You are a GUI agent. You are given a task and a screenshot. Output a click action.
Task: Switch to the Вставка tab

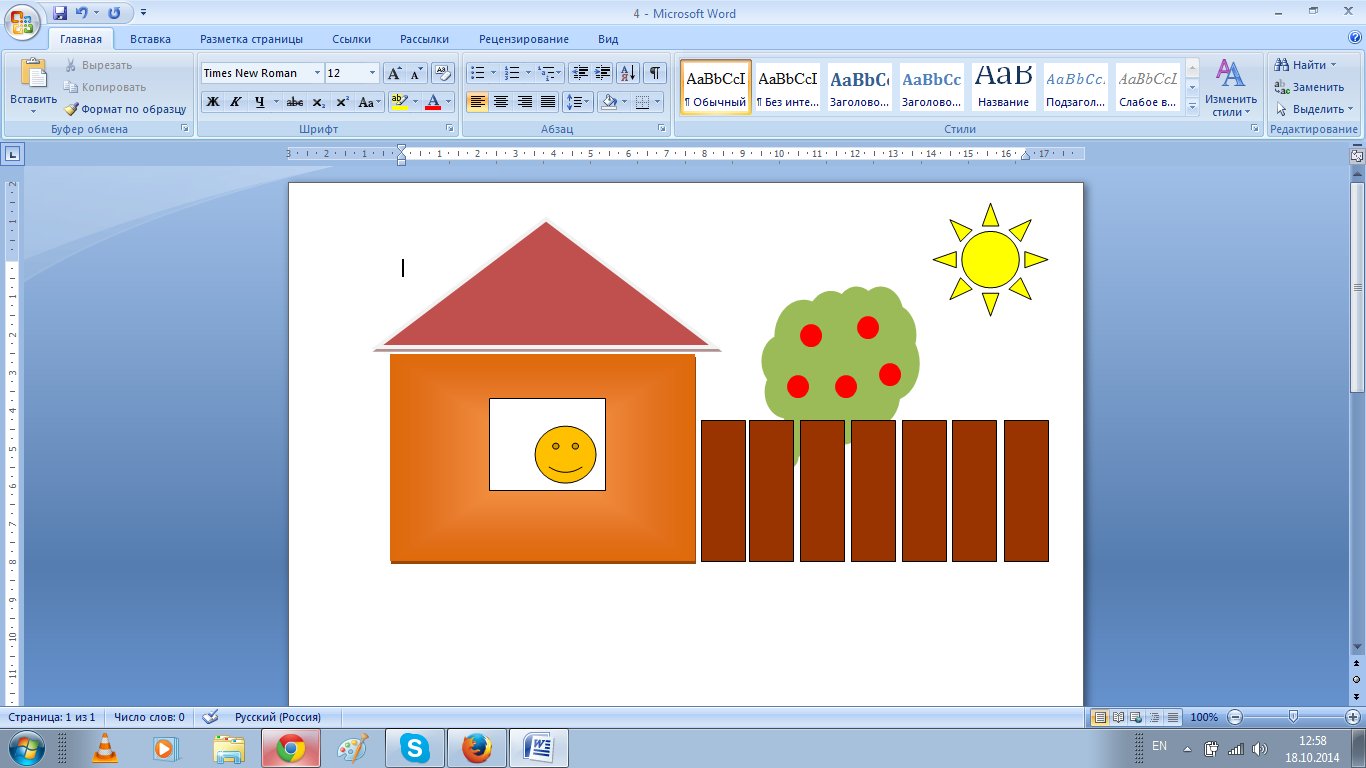pyautogui.click(x=150, y=39)
